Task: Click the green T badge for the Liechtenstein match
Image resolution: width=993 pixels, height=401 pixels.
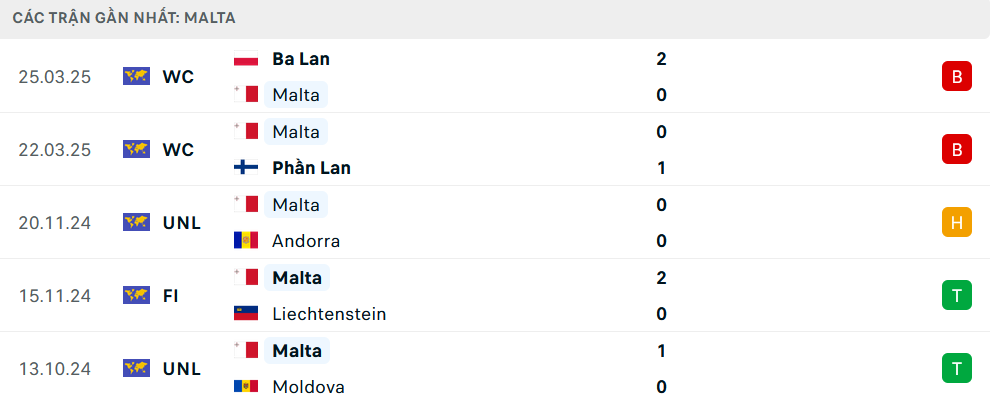Action: click(x=956, y=295)
